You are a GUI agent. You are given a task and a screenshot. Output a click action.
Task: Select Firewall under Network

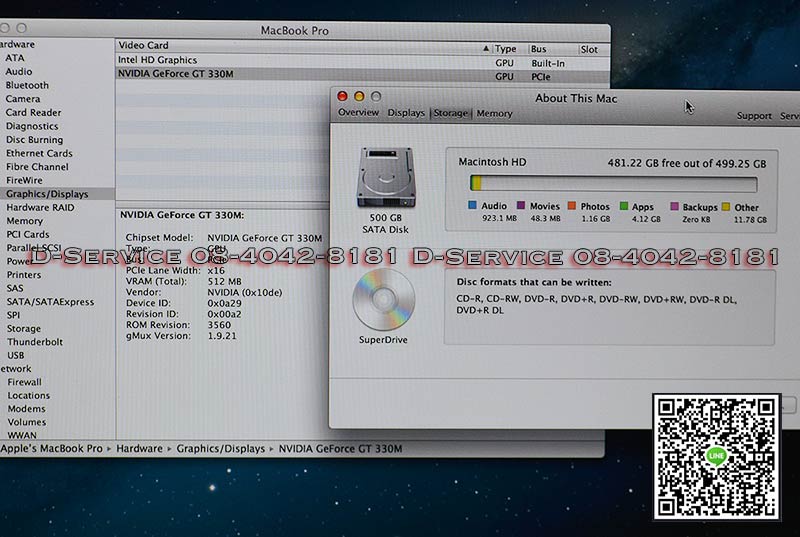coord(24,381)
